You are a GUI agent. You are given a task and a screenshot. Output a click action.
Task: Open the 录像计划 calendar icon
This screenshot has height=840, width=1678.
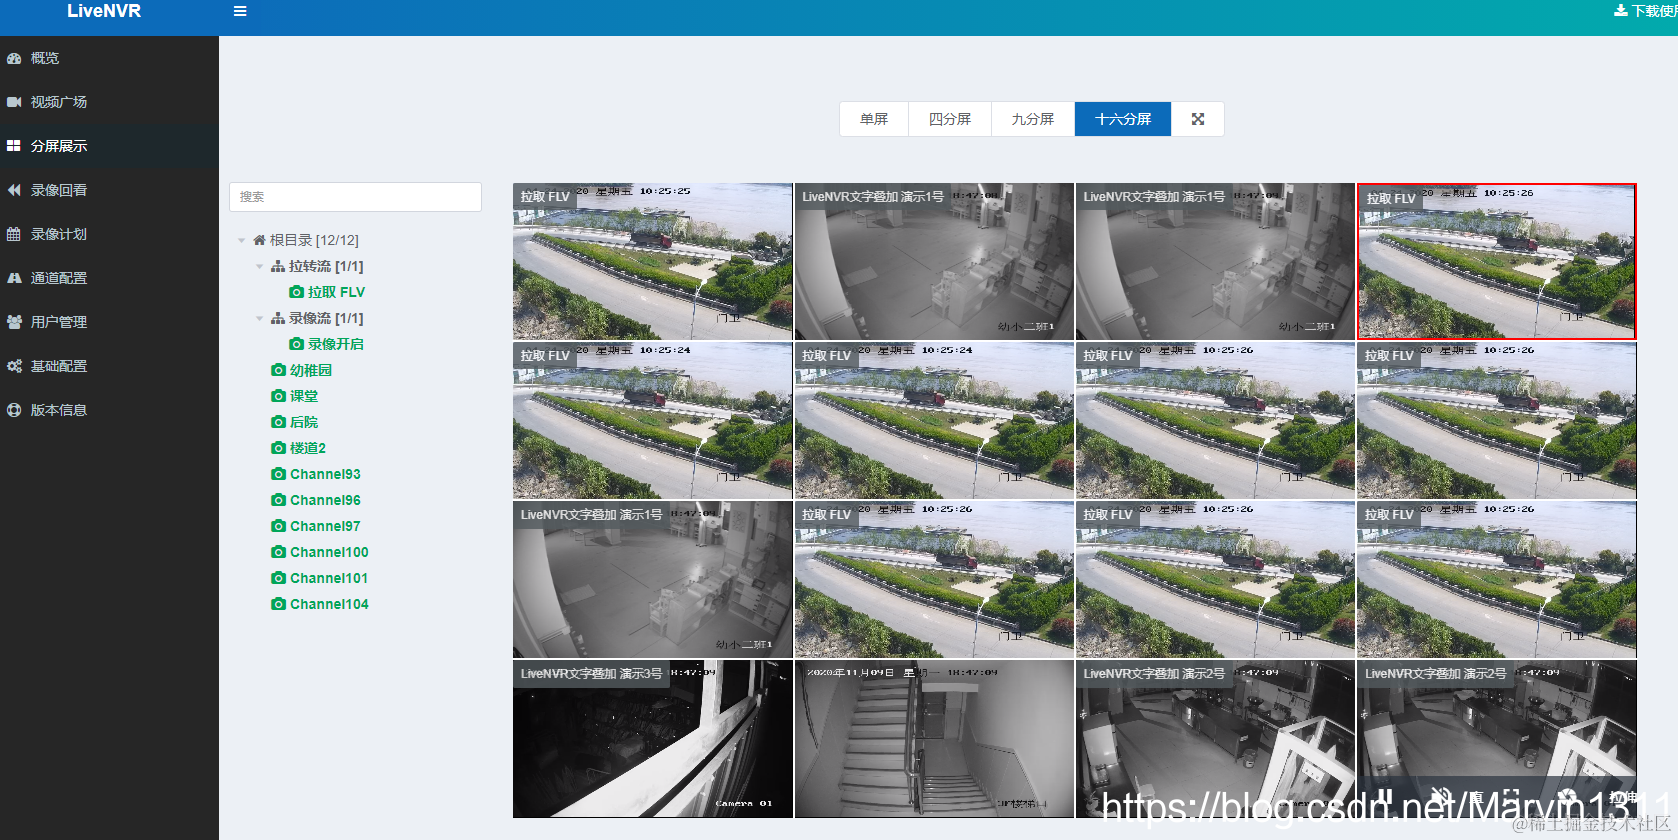pos(14,234)
